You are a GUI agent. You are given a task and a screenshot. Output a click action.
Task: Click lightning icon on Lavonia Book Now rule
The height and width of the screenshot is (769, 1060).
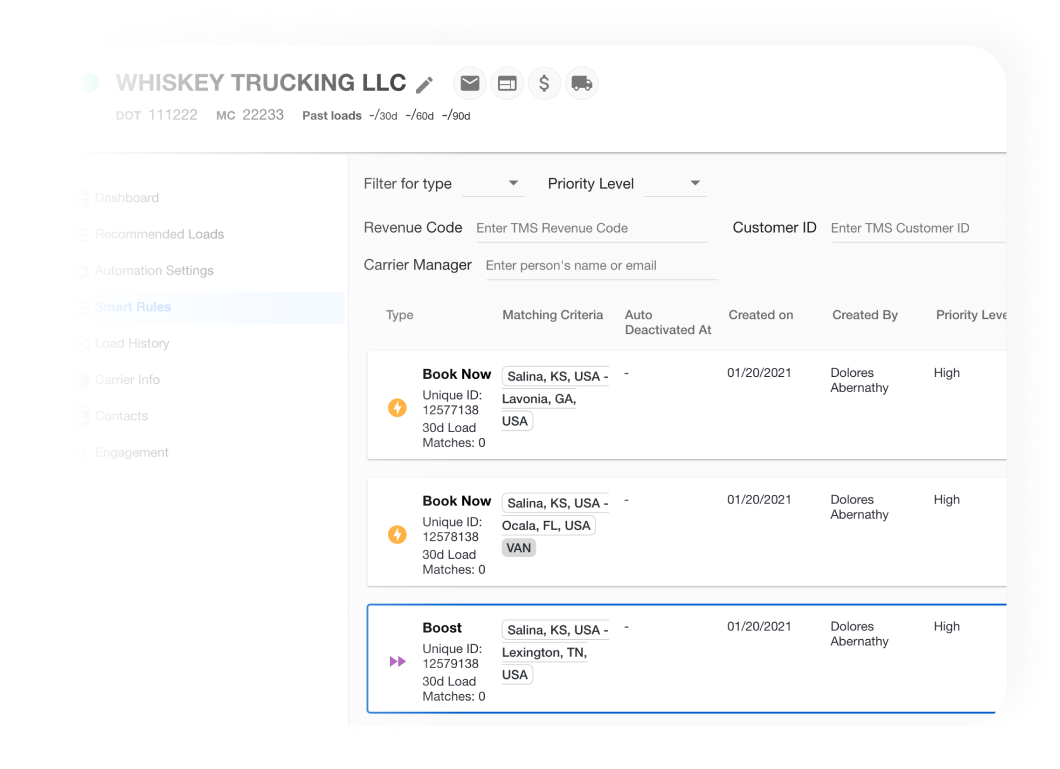click(x=397, y=408)
